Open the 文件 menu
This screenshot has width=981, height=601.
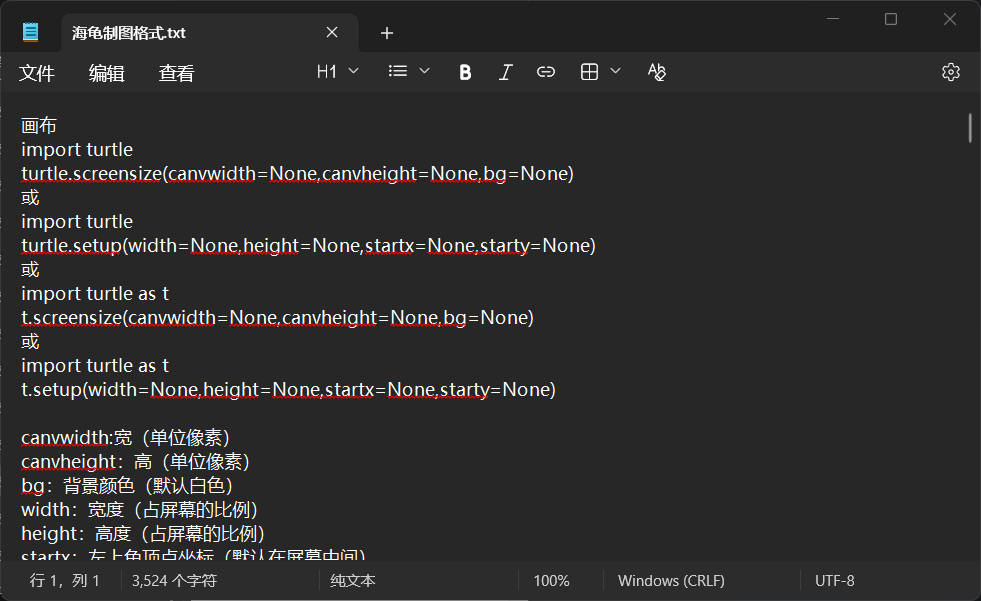coord(37,73)
